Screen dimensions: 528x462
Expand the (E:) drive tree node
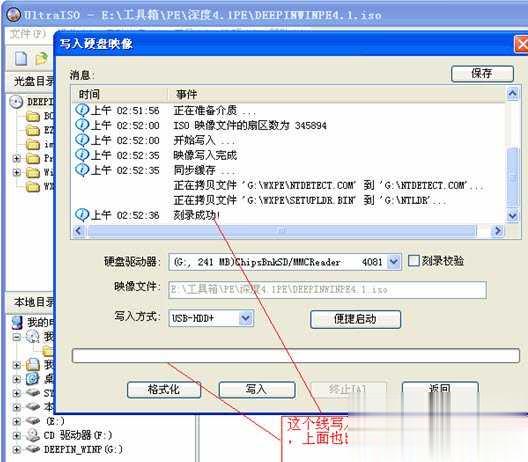pyautogui.click(x=16, y=421)
